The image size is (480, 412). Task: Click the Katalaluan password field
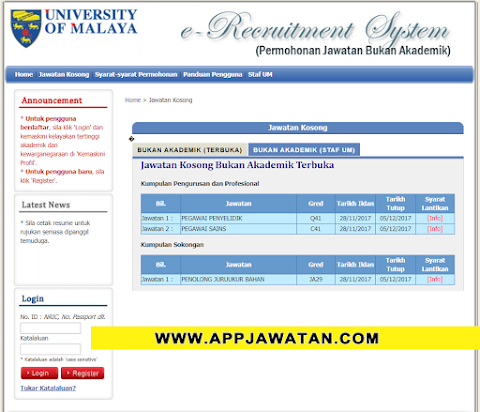point(50,349)
